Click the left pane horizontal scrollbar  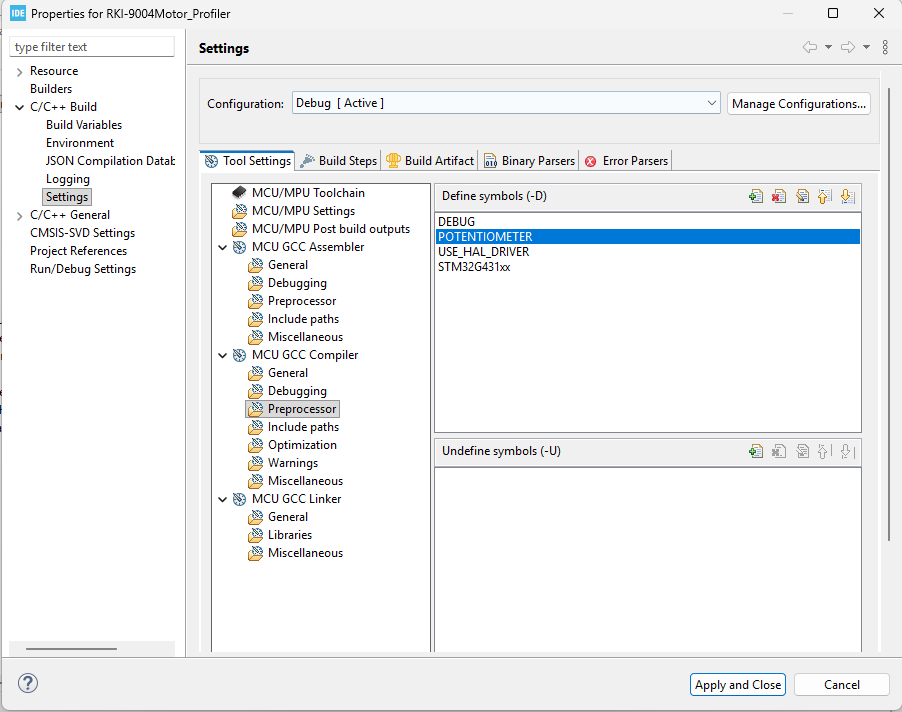71,649
